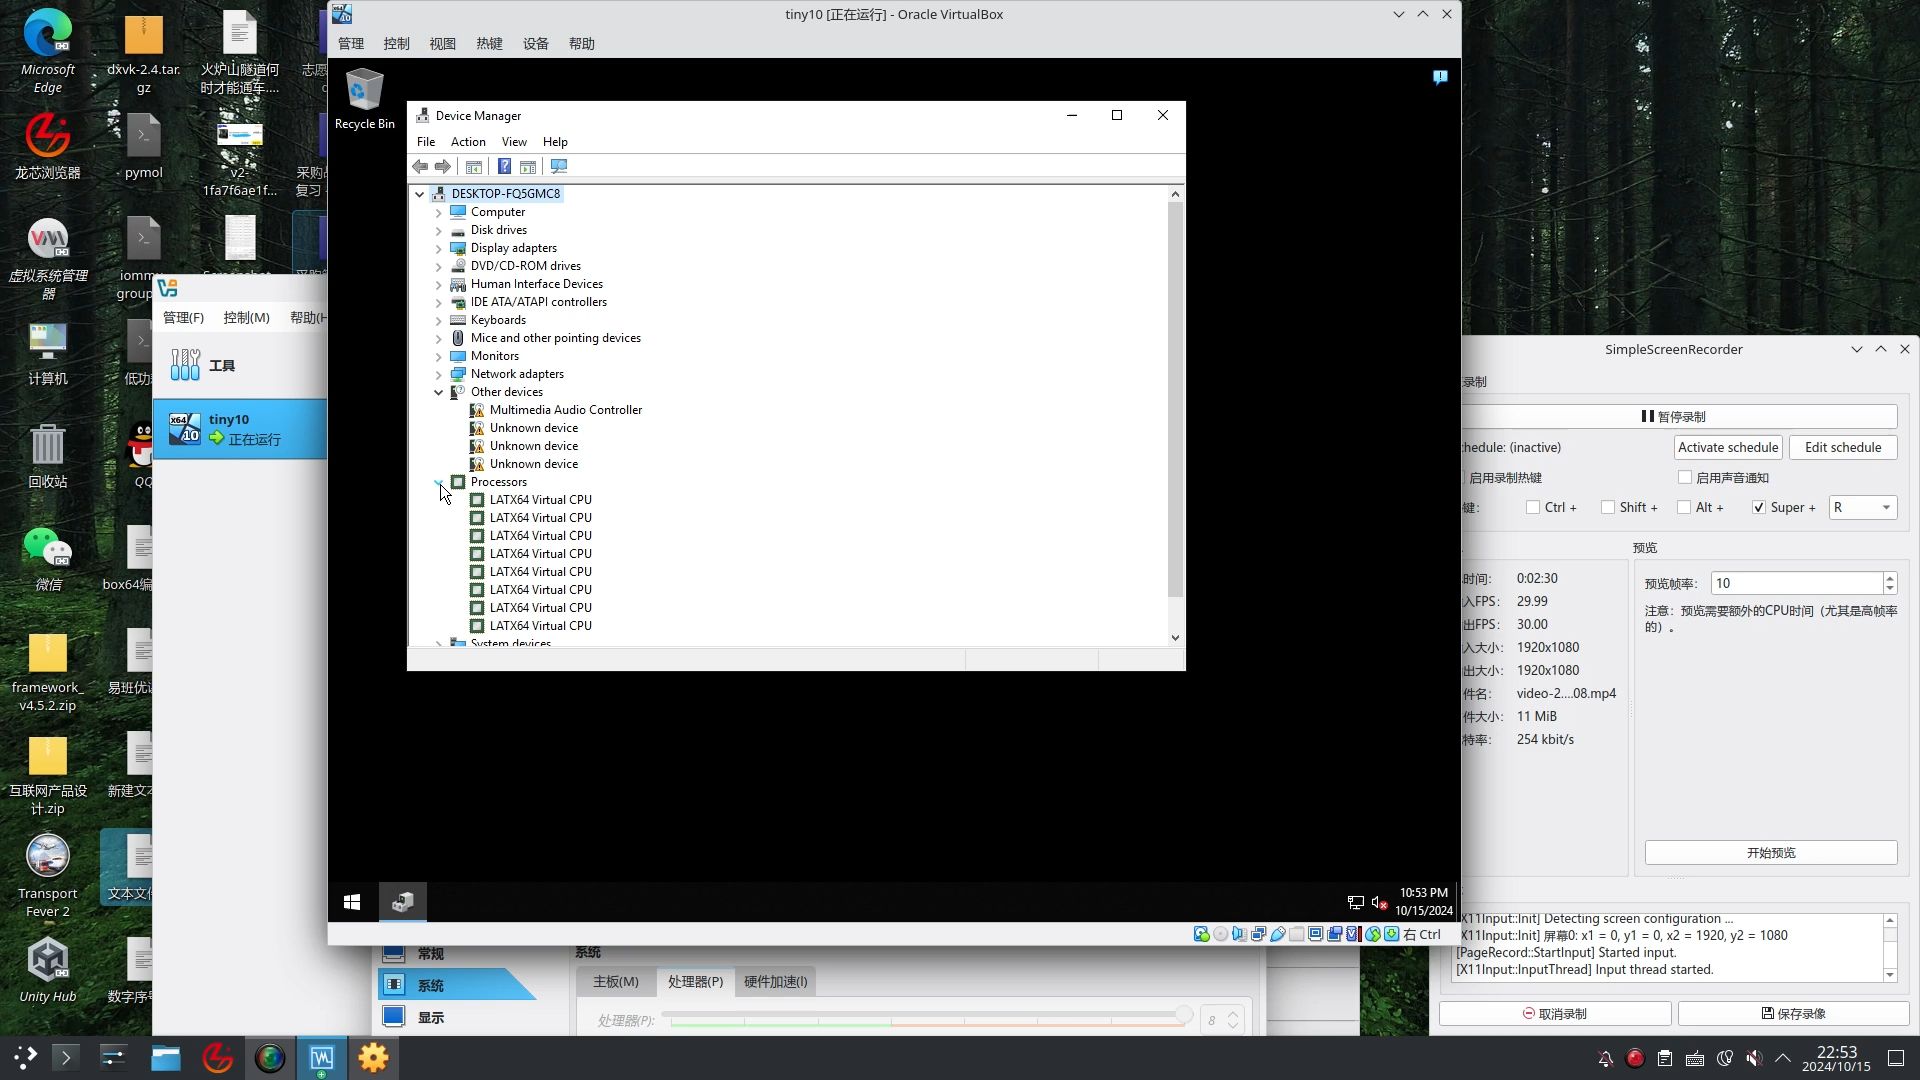Image resolution: width=1920 pixels, height=1080 pixels.
Task: Collapse the DESKTOP-FQ5GMC8 root node
Action: pos(420,194)
